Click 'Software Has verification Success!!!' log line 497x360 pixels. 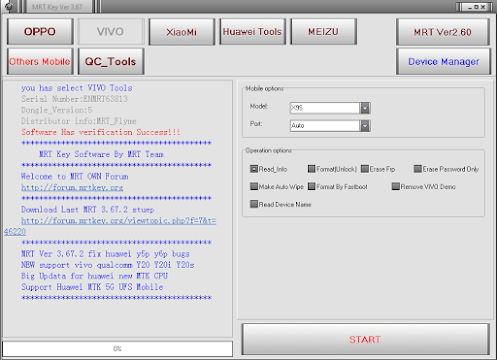101,132
